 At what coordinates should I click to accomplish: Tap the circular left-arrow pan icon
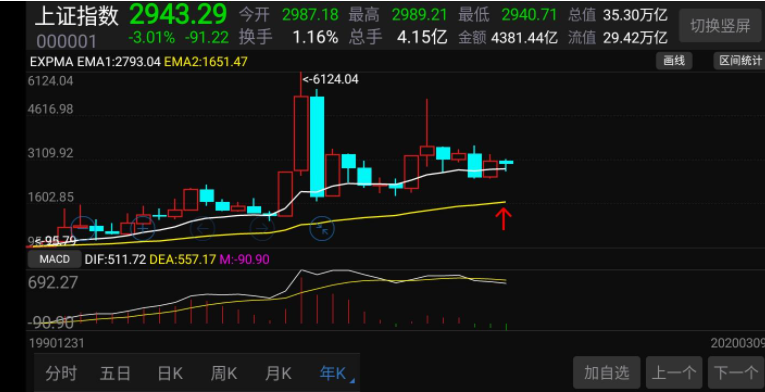tap(203, 227)
